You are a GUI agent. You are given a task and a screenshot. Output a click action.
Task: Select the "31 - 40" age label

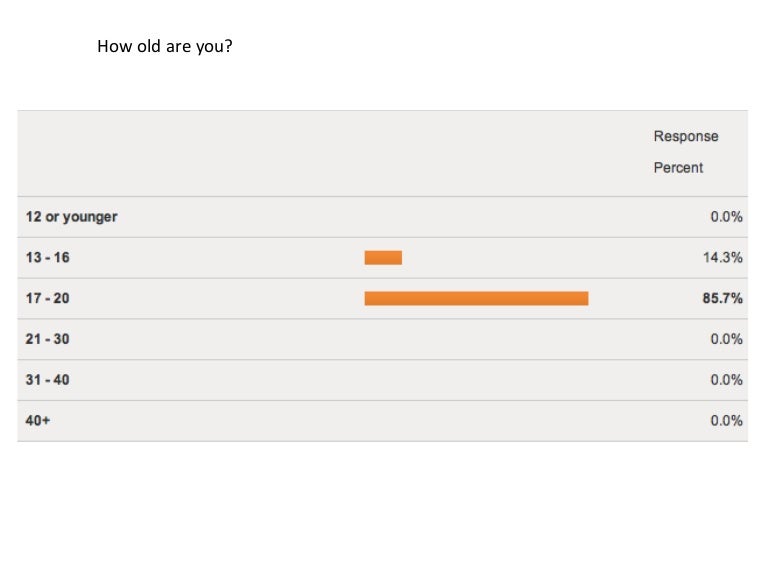point(48,380)
